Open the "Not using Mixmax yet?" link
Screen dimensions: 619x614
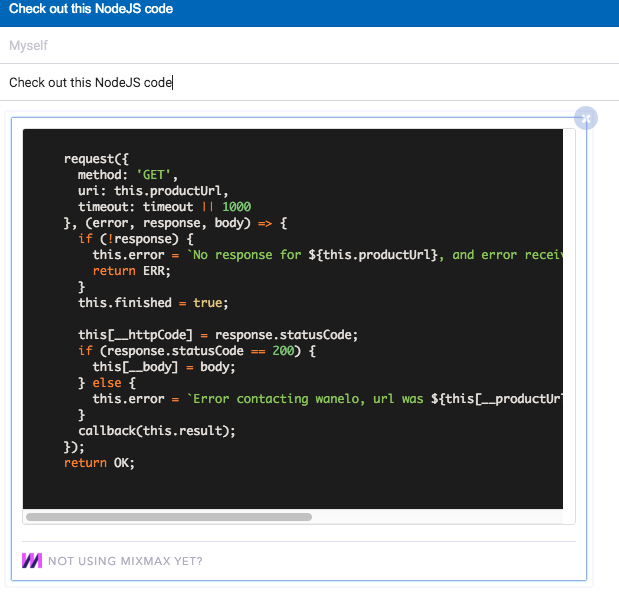pyautogui.click(x=125, y=561)
